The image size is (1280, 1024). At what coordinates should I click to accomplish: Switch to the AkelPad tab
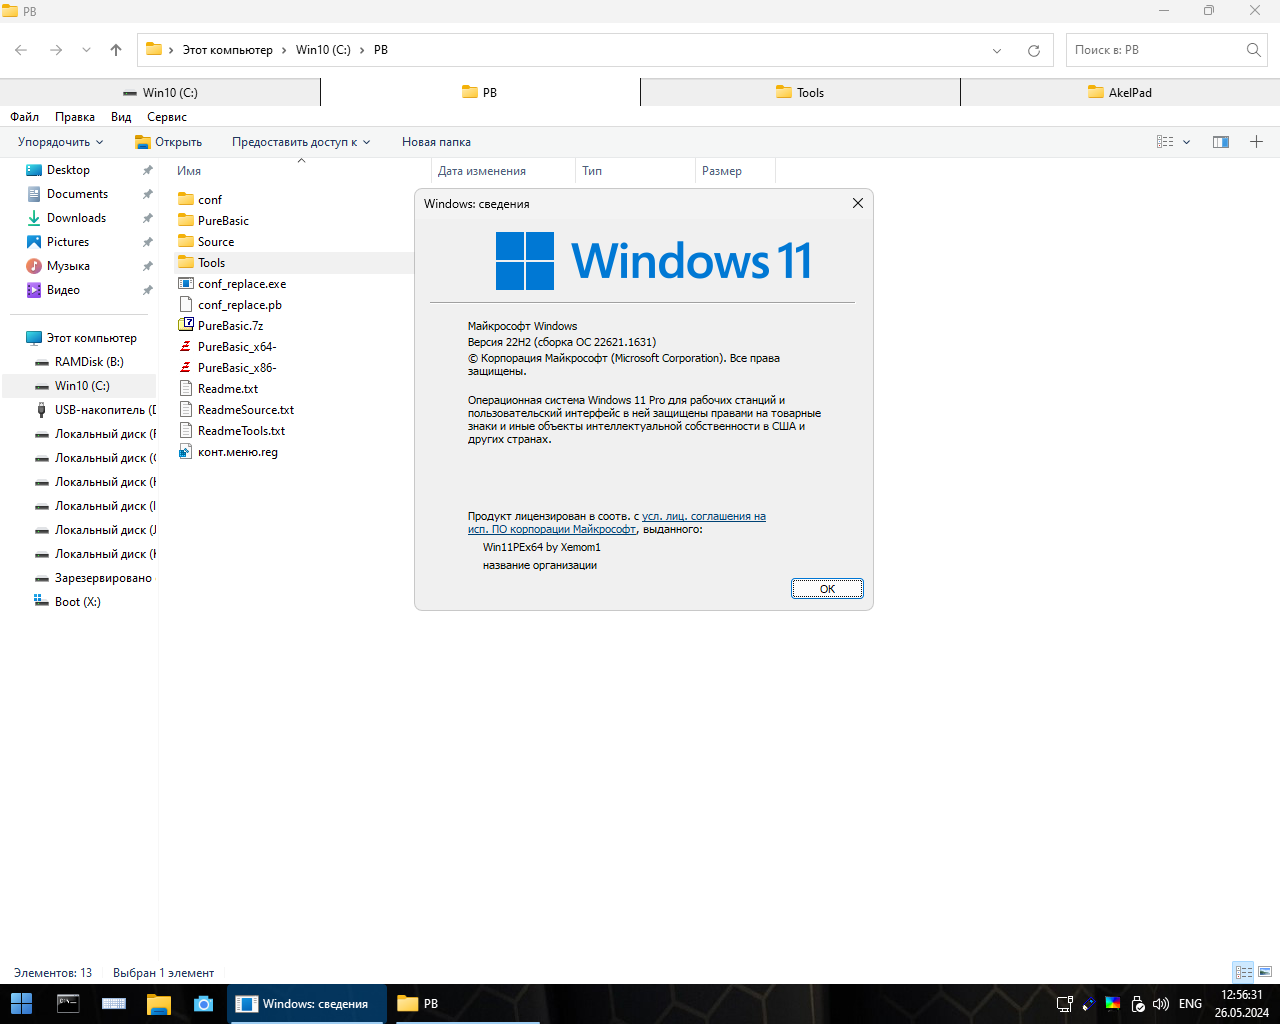[1120, 92]
